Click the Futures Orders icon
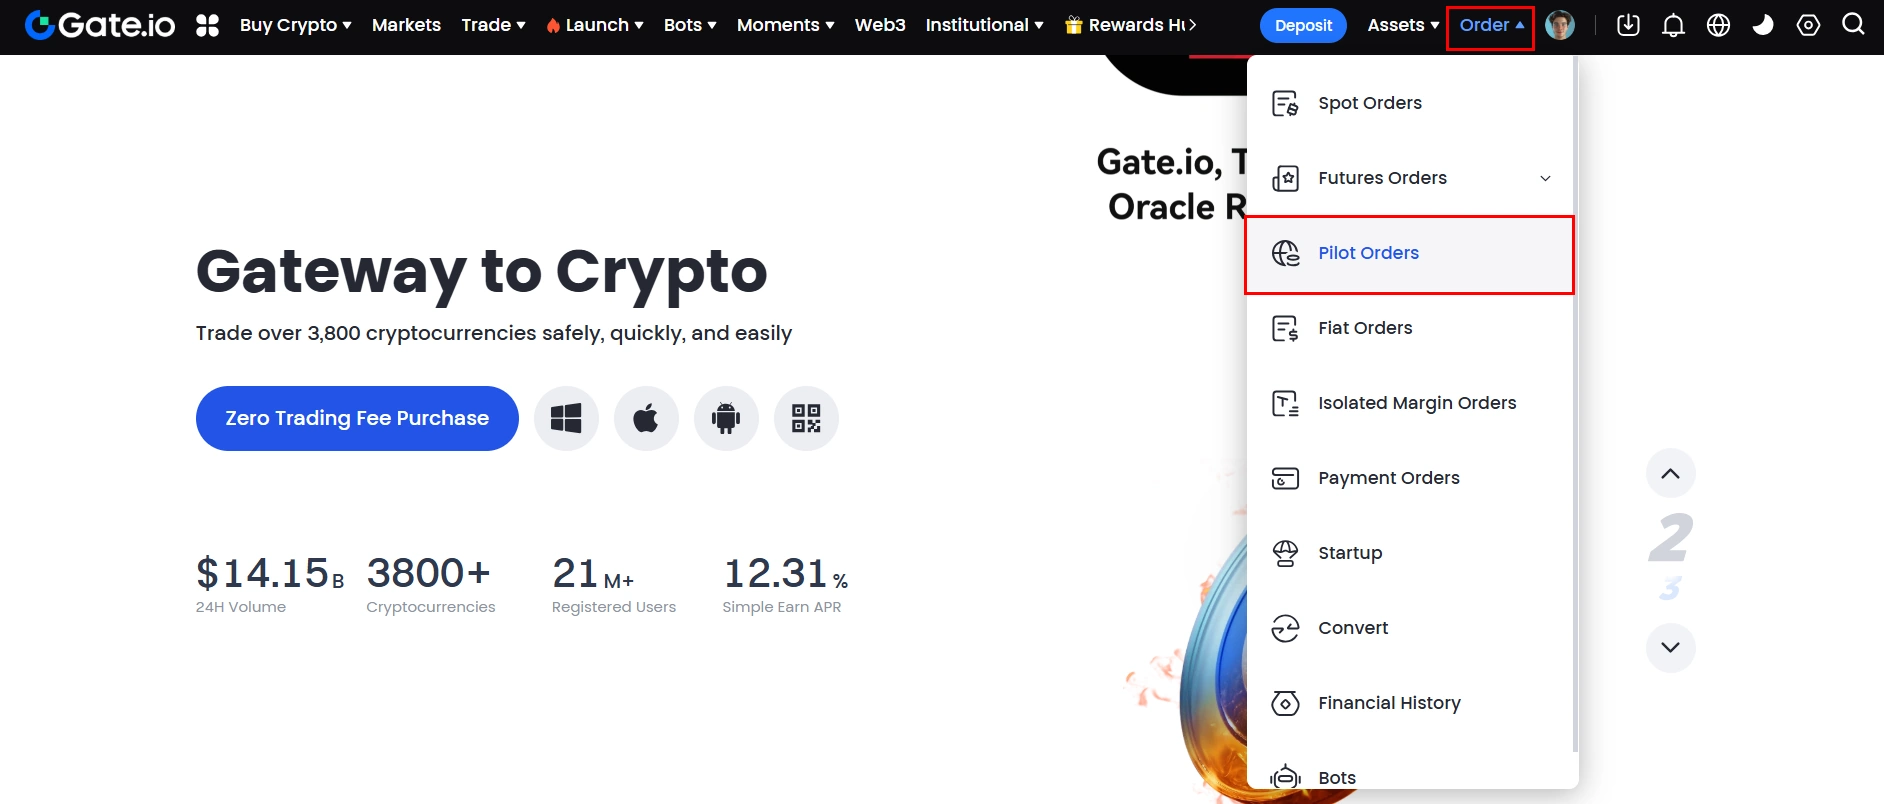The height and width of the screenshot is (804, 1884). pos(1285,178)
